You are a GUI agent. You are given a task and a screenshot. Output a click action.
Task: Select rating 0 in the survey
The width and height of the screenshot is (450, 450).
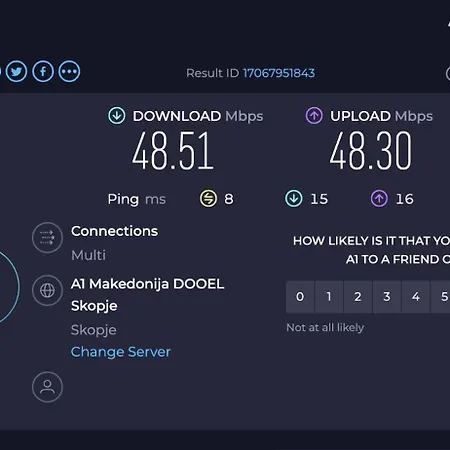(300, 297)
